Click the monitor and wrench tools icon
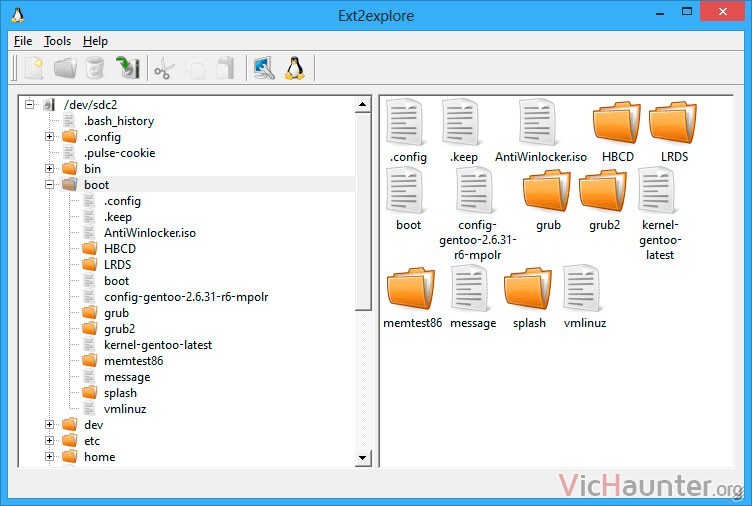Screen dimensions: 752x506 click(x=264, y=68)
